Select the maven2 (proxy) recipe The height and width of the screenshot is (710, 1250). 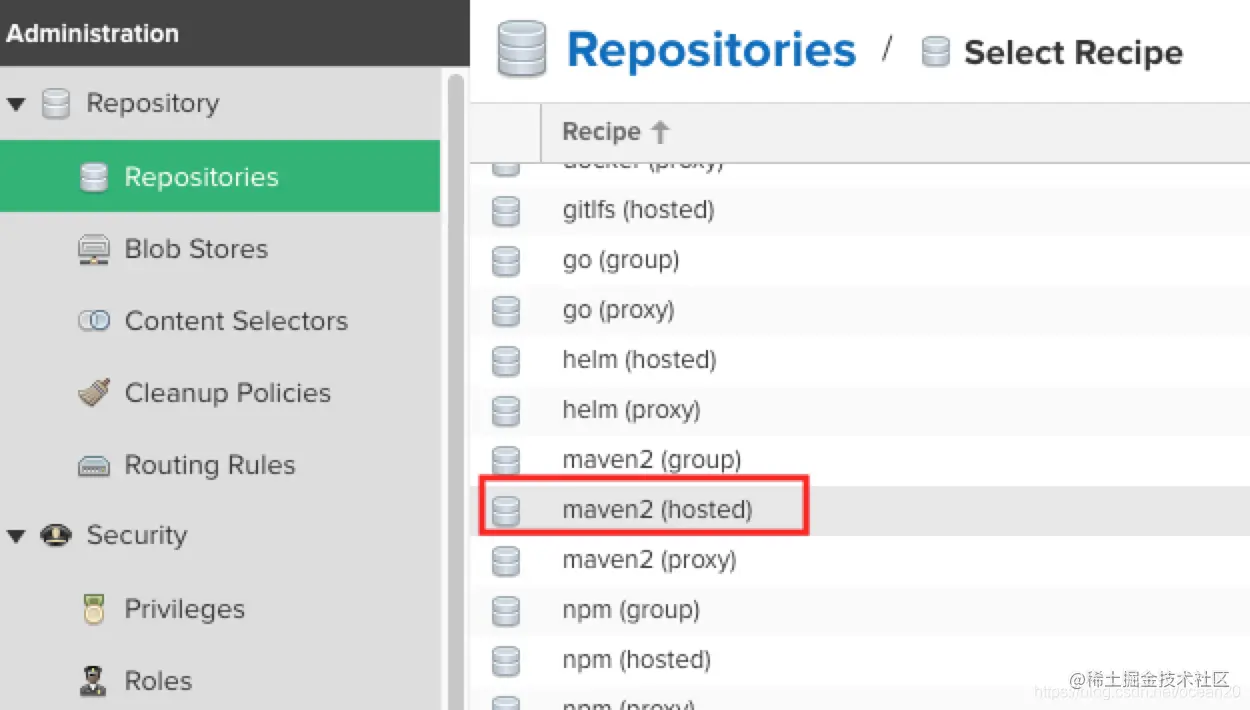tap(649, 560)
